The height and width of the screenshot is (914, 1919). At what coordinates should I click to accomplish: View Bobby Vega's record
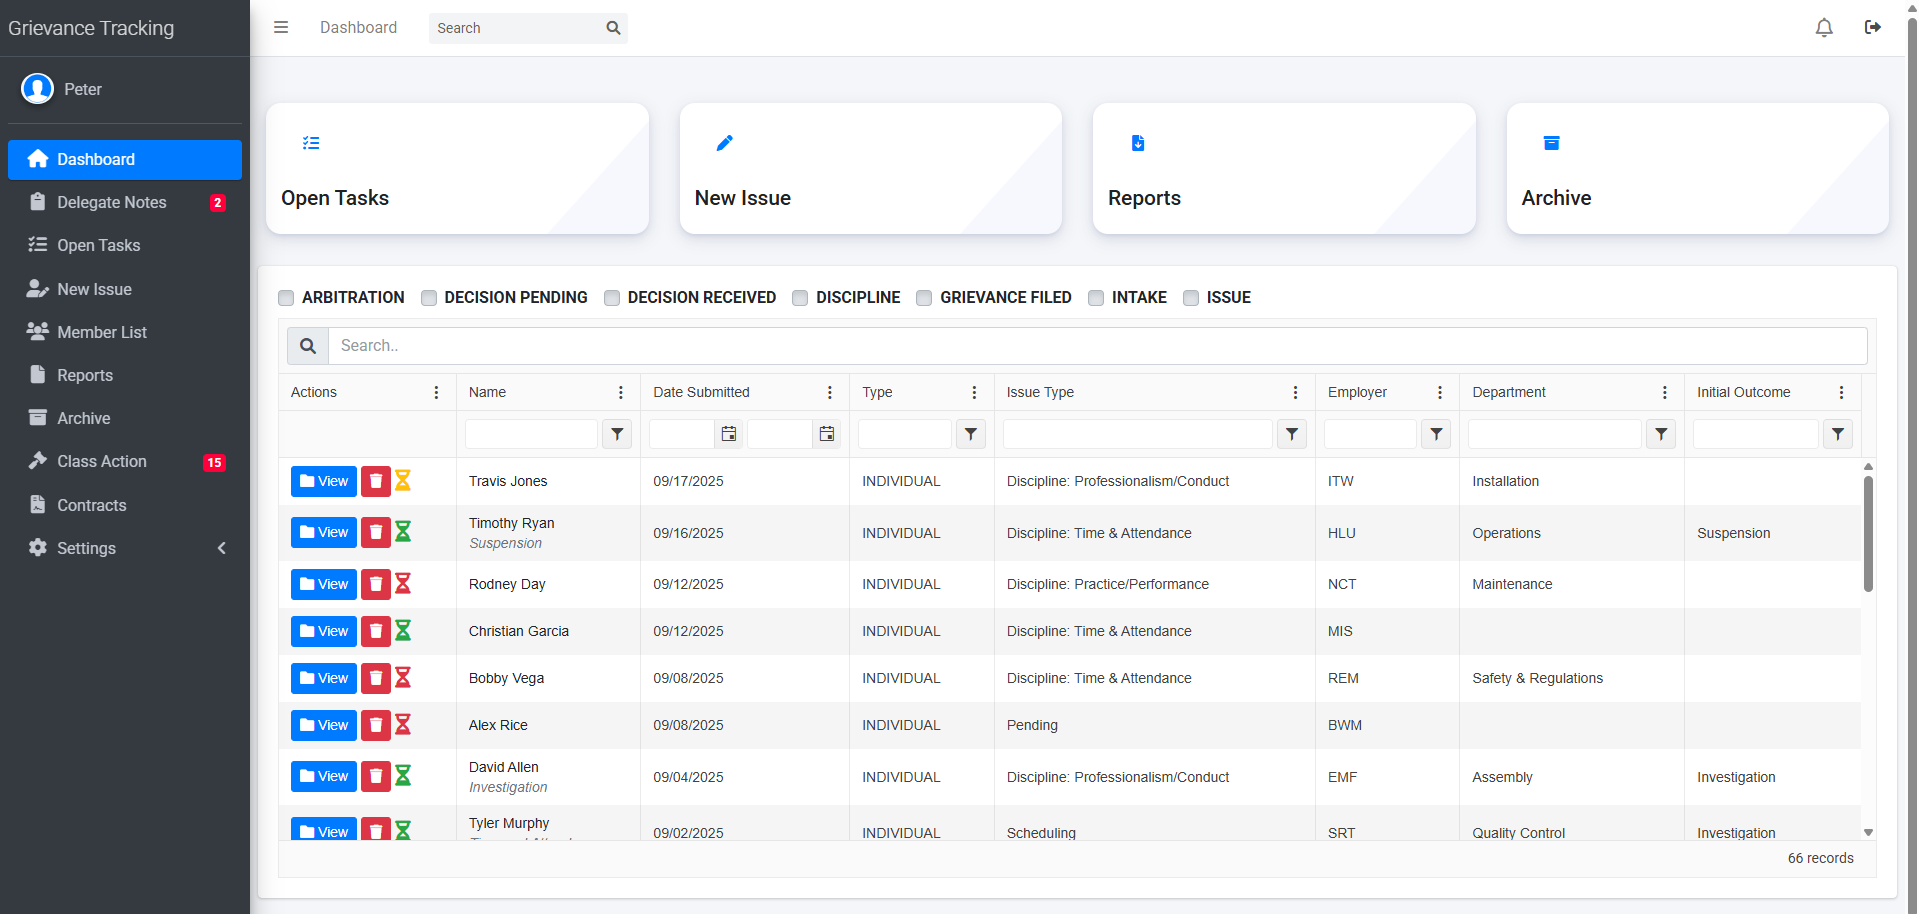coord(324,678)
